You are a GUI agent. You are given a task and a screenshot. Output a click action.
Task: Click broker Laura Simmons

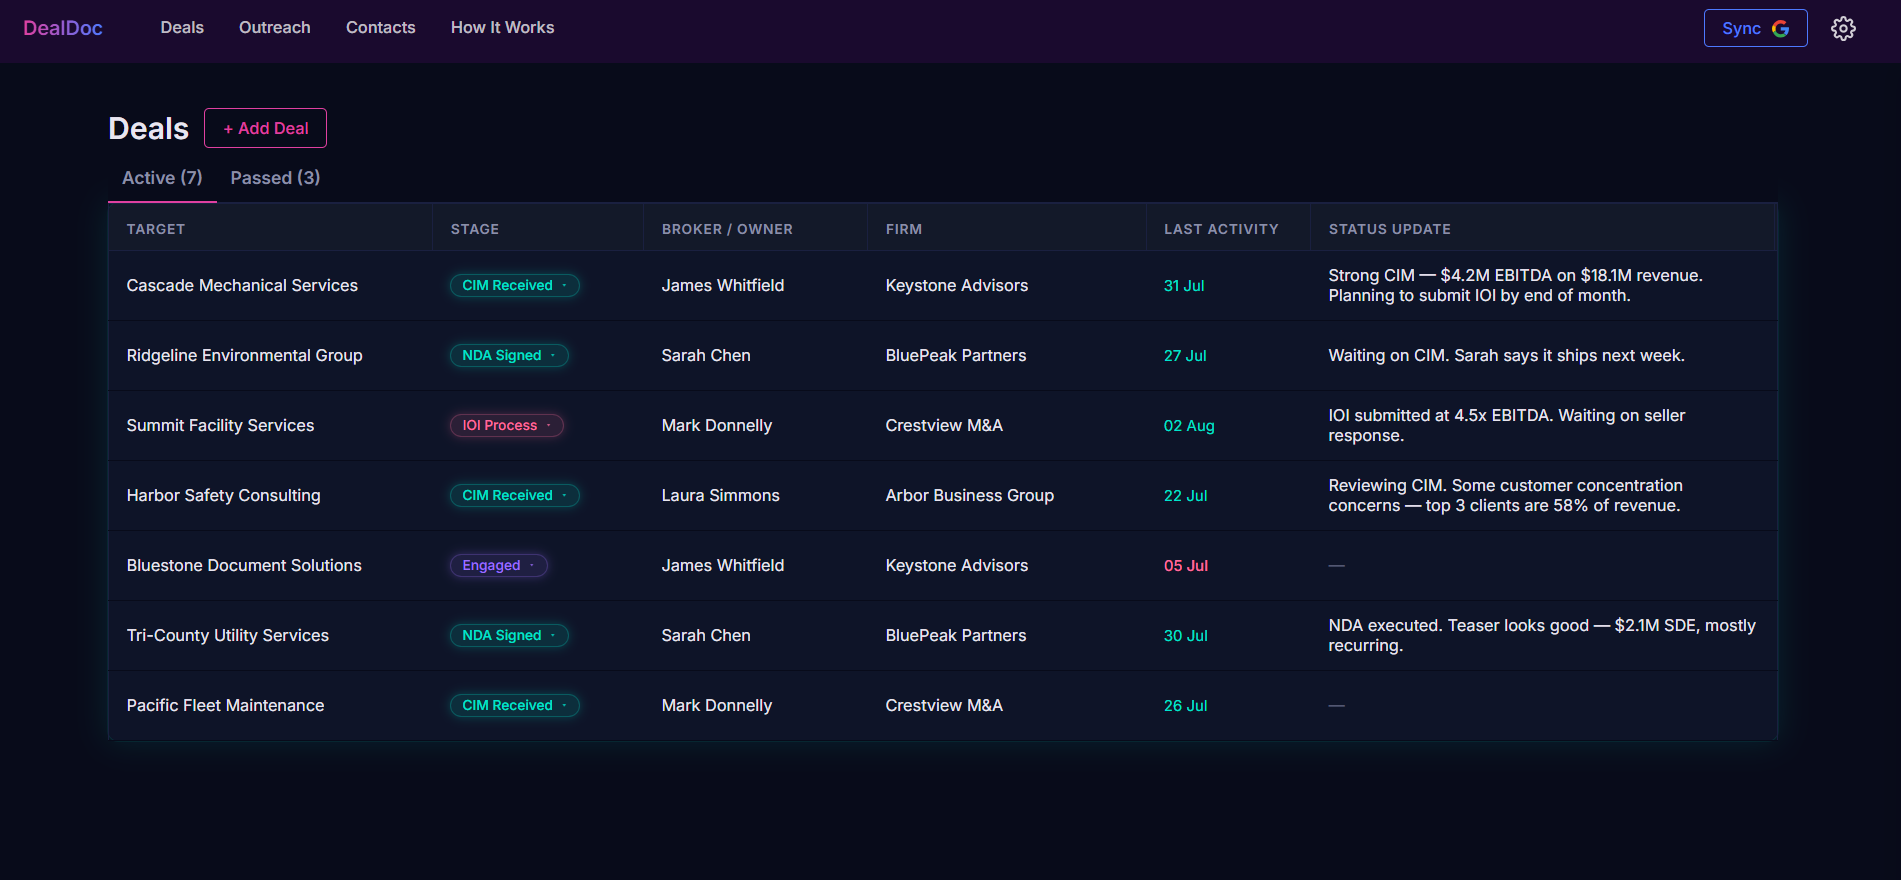tap(721, 495)
